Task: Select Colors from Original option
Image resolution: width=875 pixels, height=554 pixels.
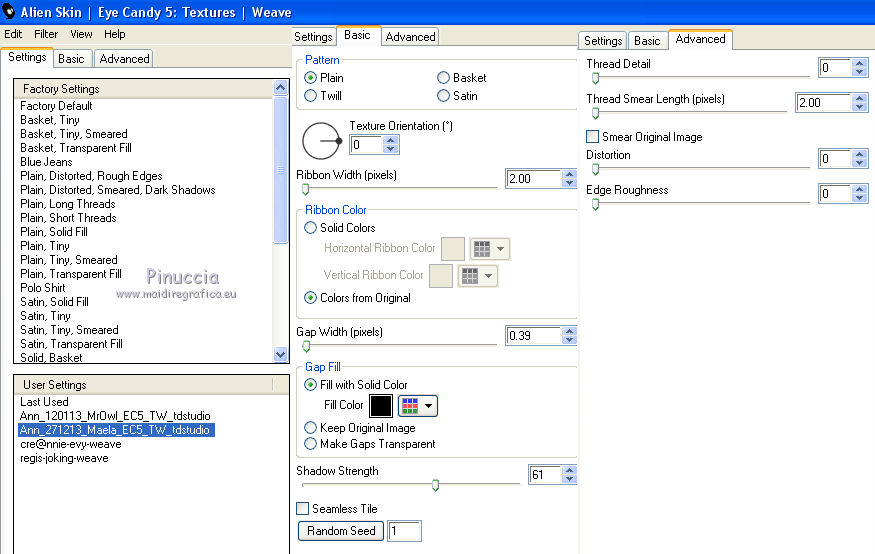Action: (x=310, y=297)
